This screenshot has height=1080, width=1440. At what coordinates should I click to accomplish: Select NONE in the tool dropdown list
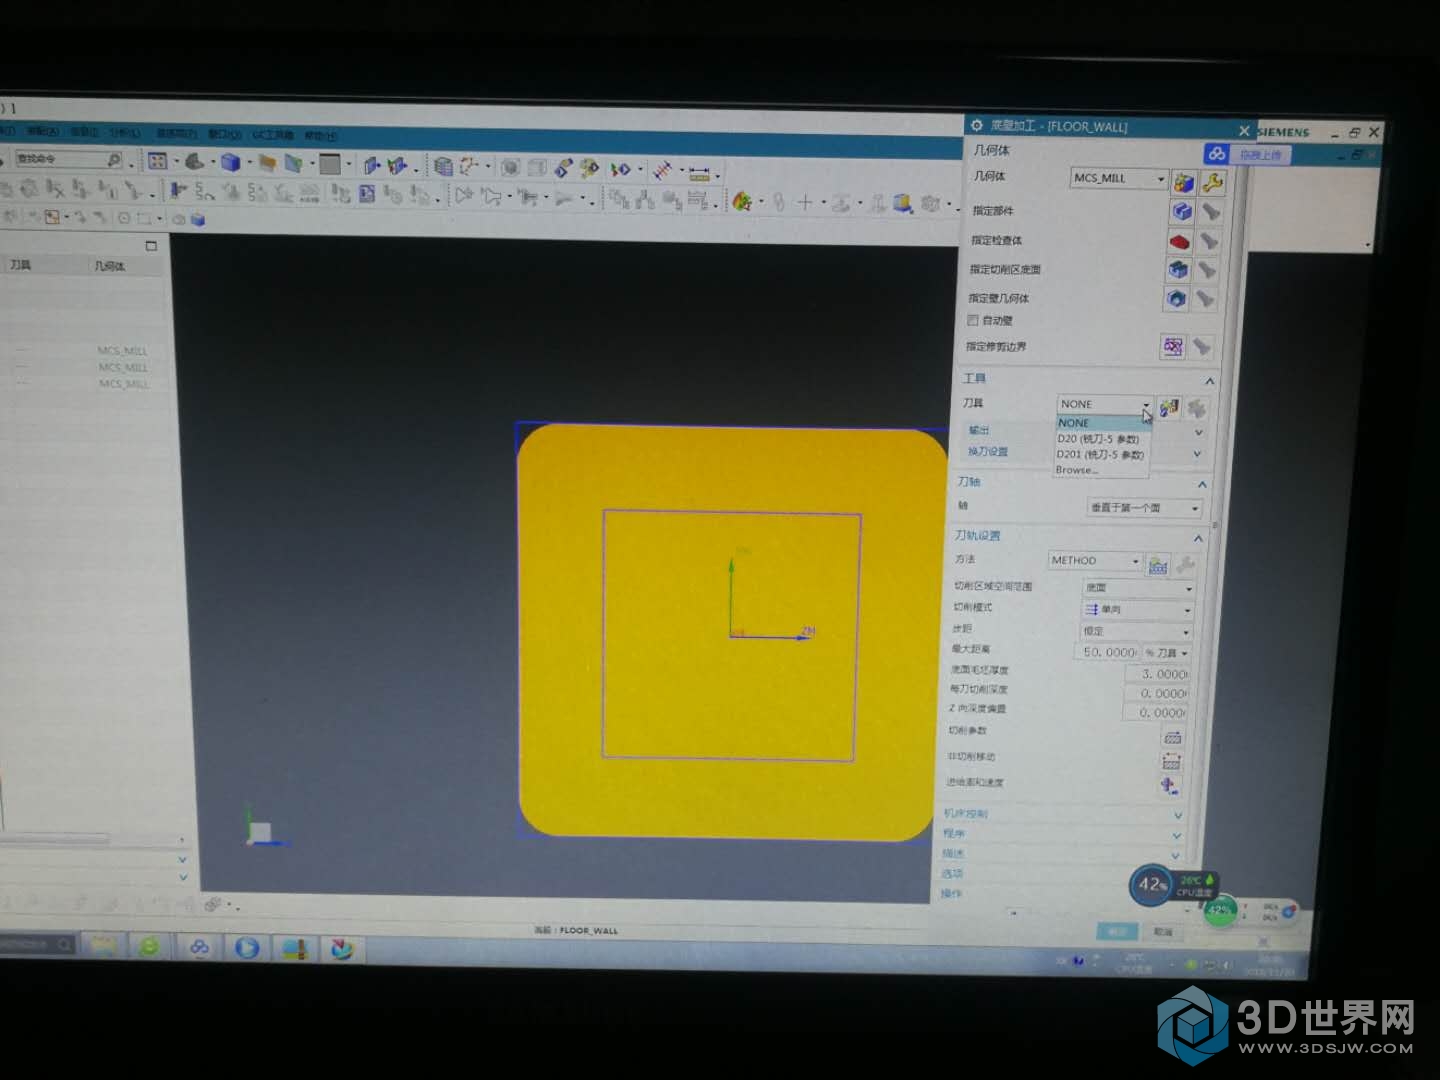[1104, 423]
